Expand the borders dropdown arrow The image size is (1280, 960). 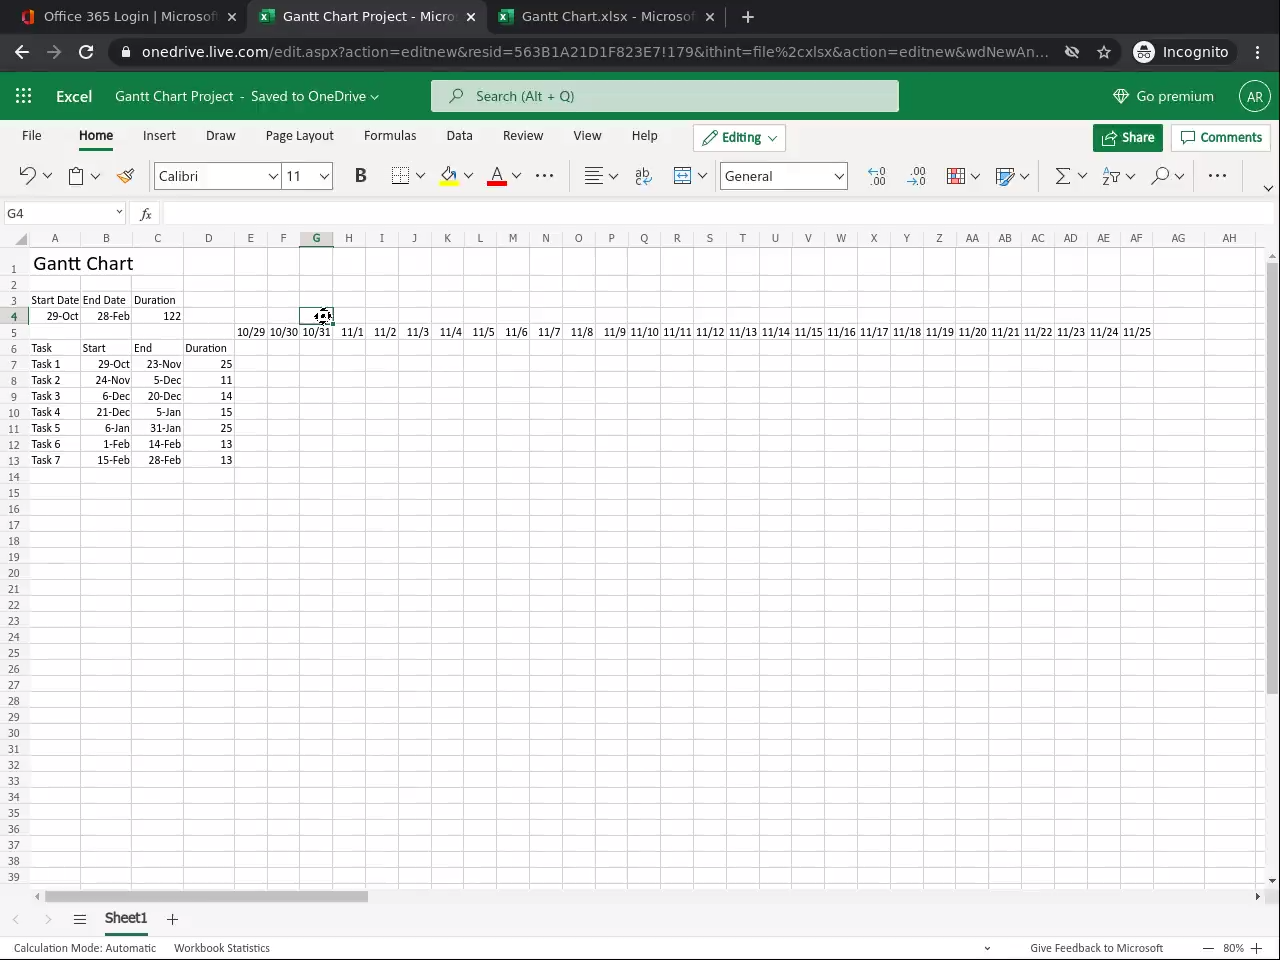pos(420,176)
